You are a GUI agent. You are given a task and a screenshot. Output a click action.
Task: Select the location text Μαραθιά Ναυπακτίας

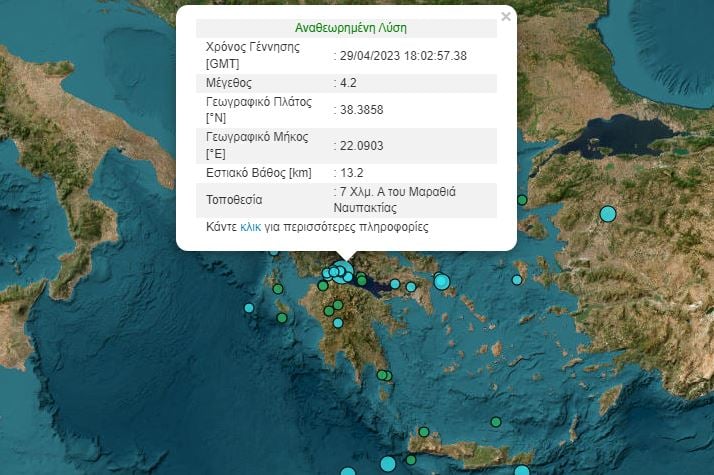click(395, 199)
